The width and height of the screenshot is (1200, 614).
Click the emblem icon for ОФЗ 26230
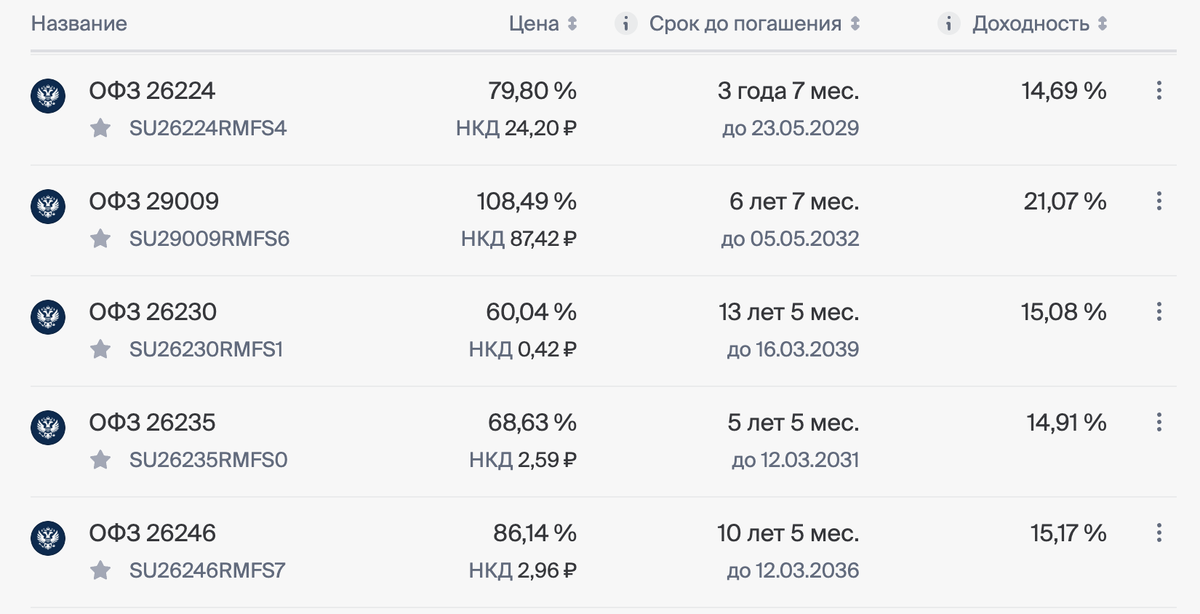click(x=48, y=317)
